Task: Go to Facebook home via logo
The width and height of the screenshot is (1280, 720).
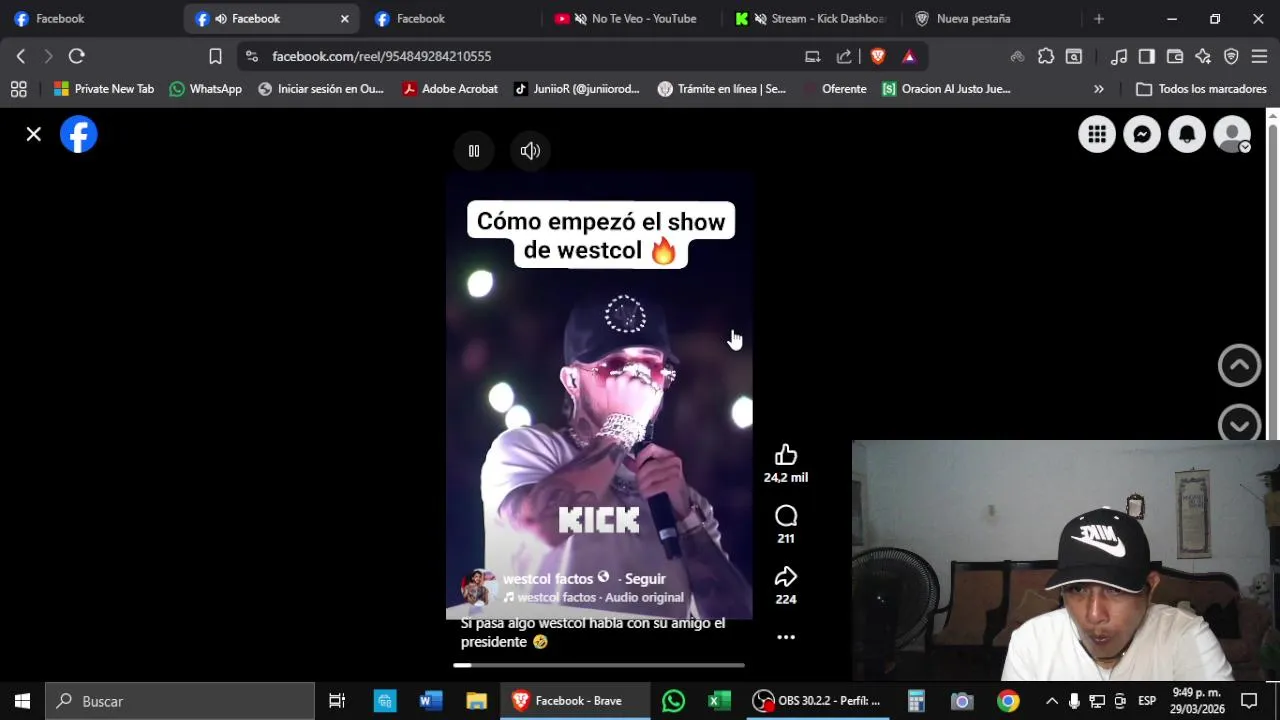Action: pos(79,134)
